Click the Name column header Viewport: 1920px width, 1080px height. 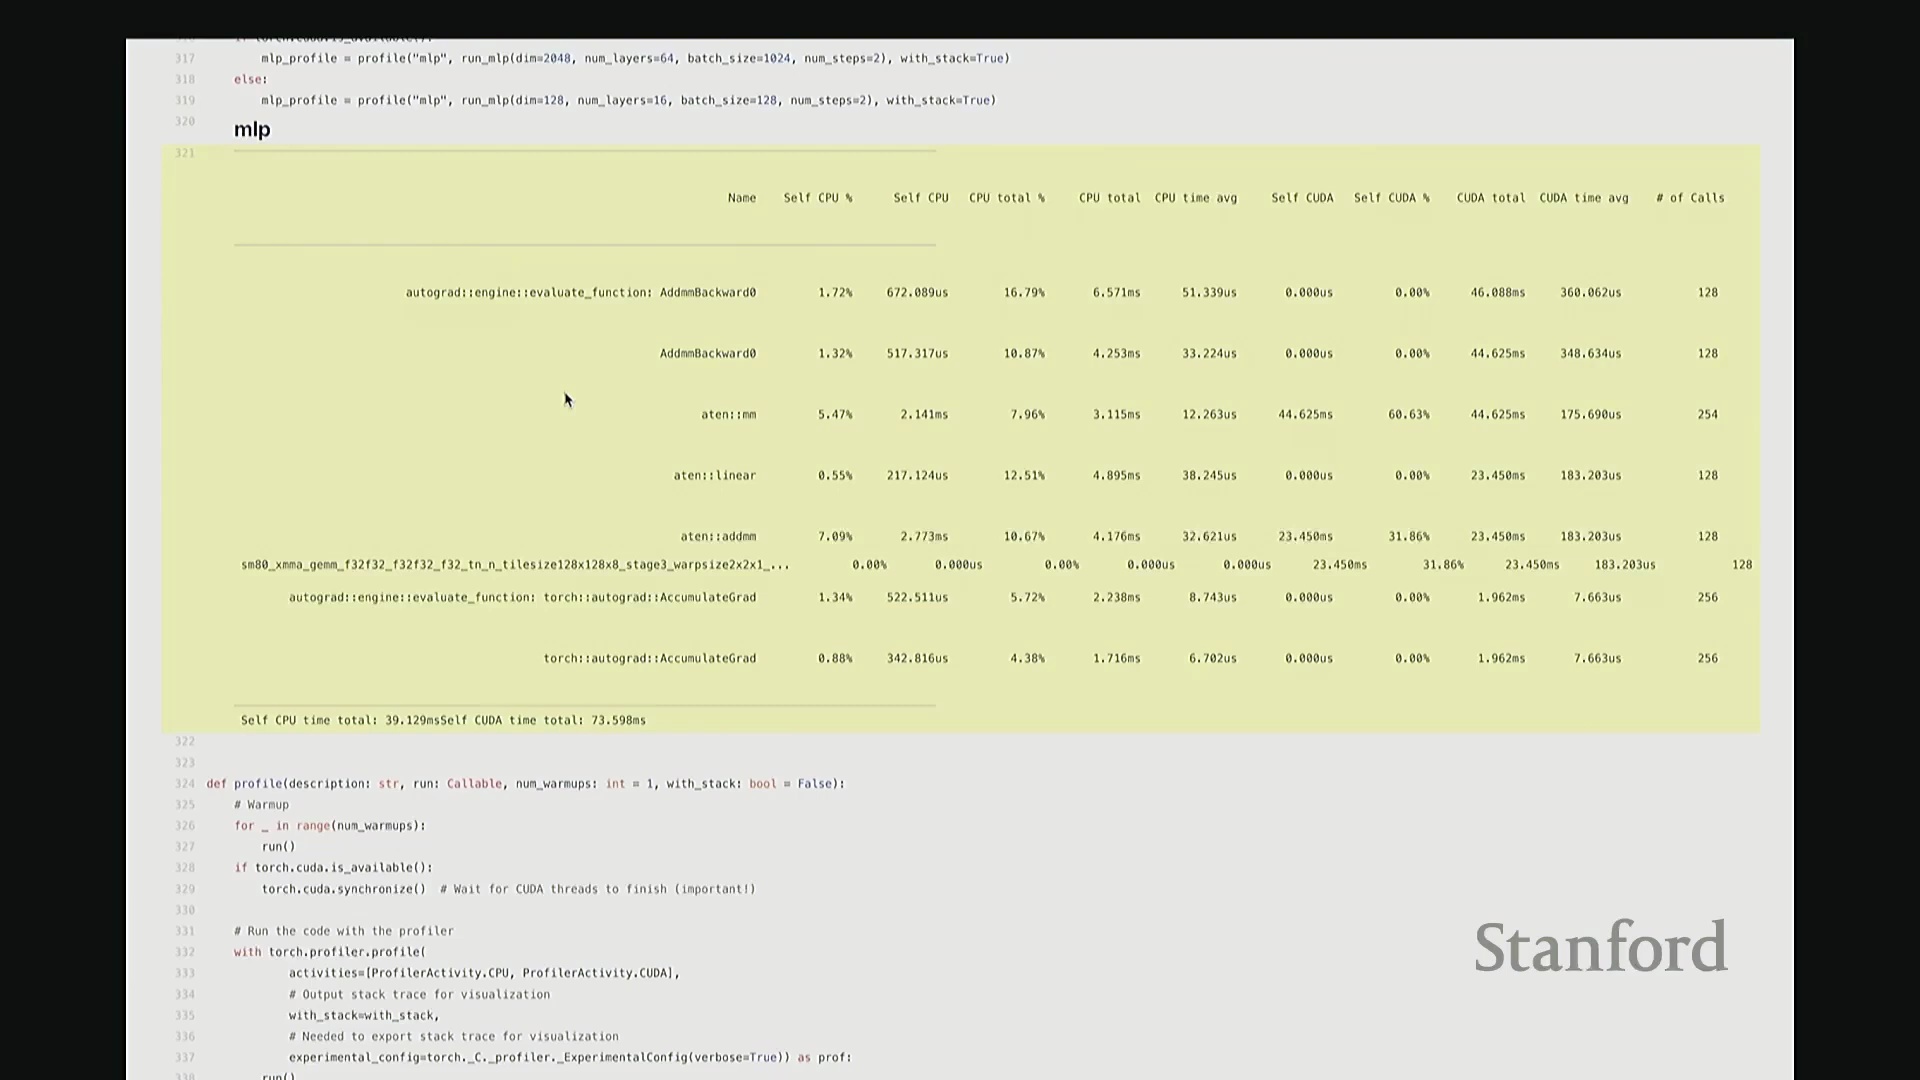[x=741, y=198]
